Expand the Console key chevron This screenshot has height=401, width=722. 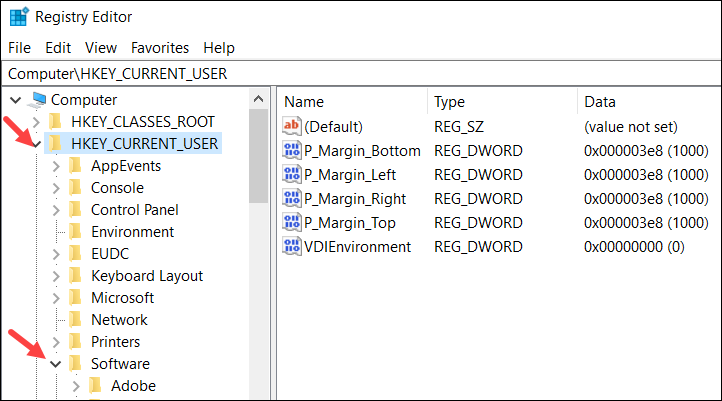tap(56, 188)
